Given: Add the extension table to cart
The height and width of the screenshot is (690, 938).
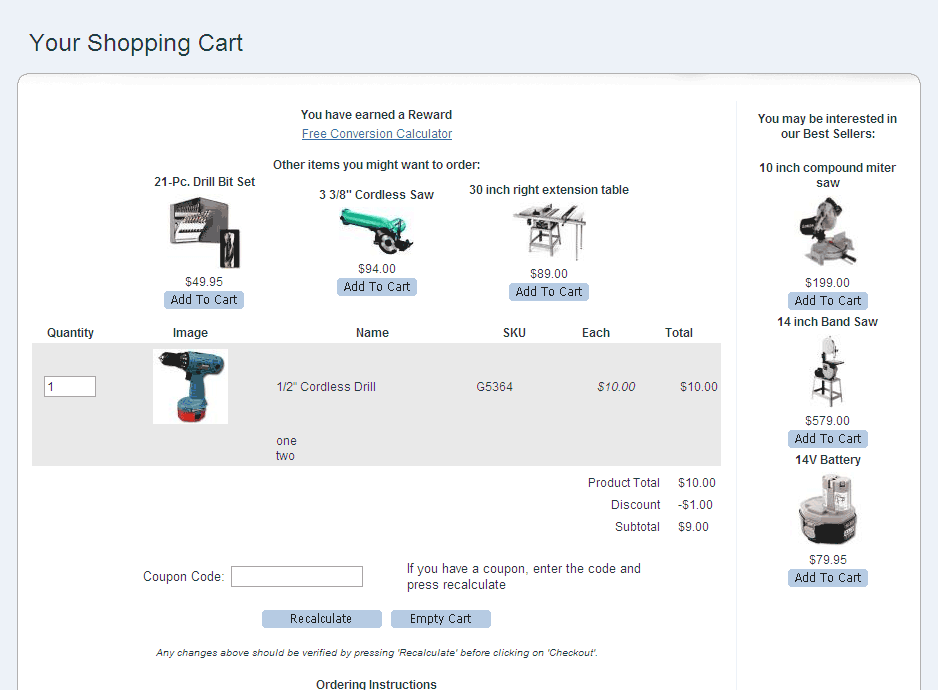Looking at the screenshot, I should pyautogui.click(x=549, y=292).
